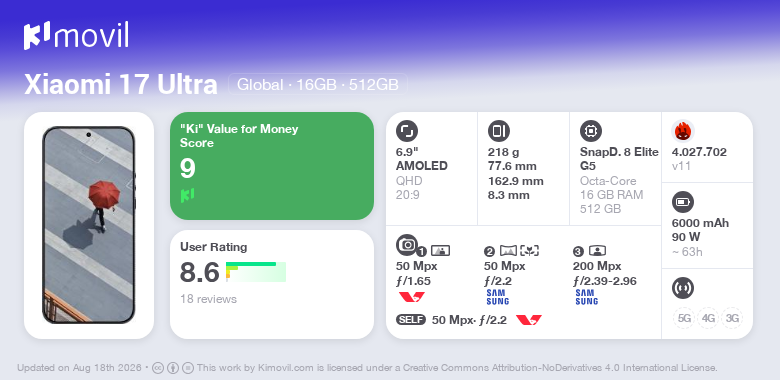
Task: Click the phone dimensions icon
Action: (499, 131)
